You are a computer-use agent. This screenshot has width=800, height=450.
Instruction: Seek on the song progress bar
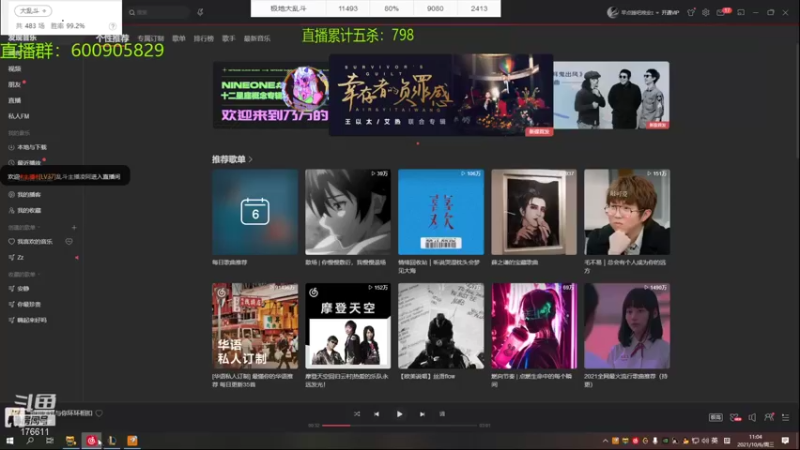click(x=399, y=426)
